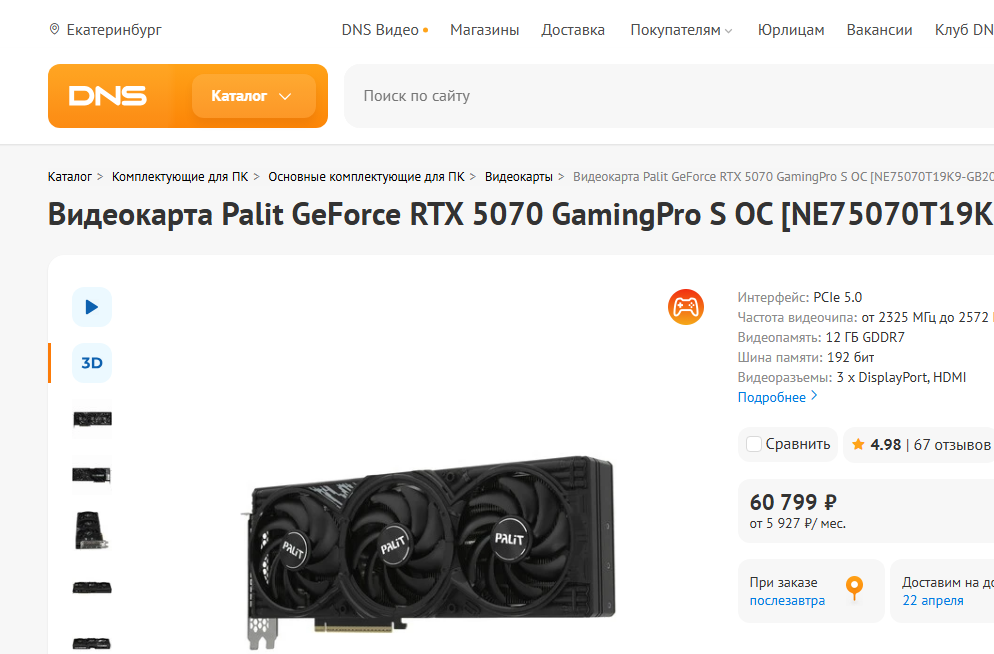The width and height of the screenshot is (994, 654).
Task: Open the Магазины menu item
Action: (x=484, y=30)
